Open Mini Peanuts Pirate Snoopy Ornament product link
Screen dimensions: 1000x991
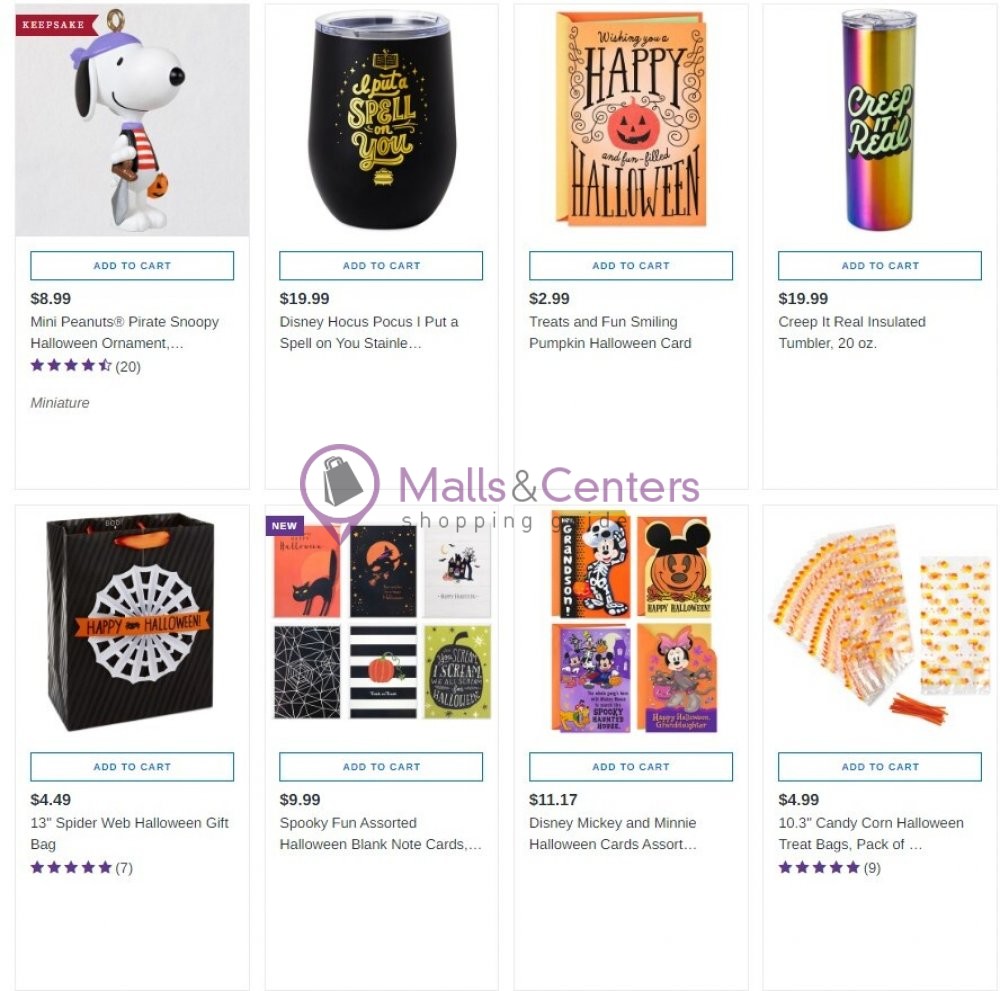point(123,332)
